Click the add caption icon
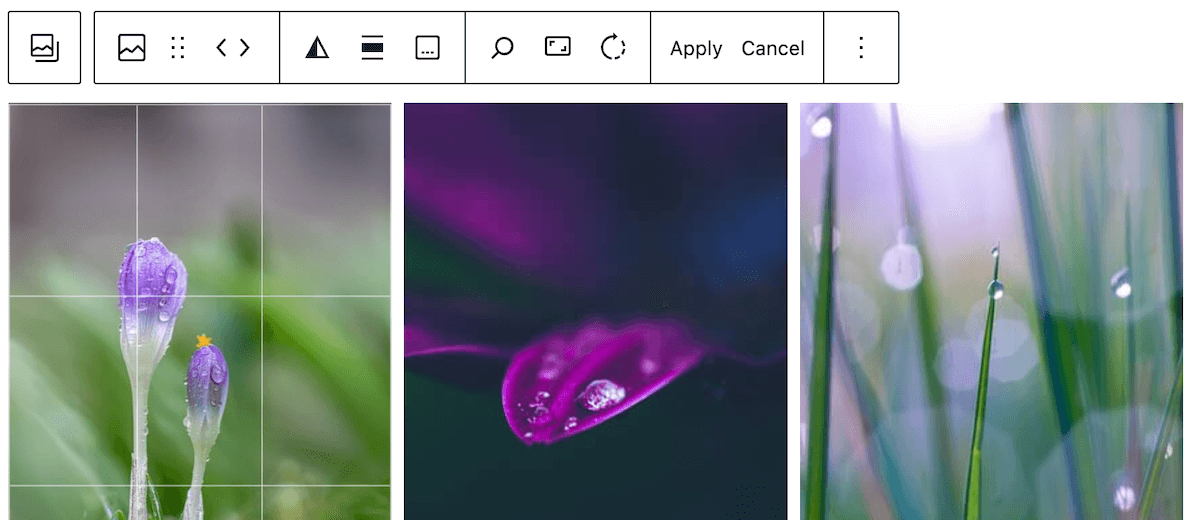1200x520 pixels. pos(427,48)
